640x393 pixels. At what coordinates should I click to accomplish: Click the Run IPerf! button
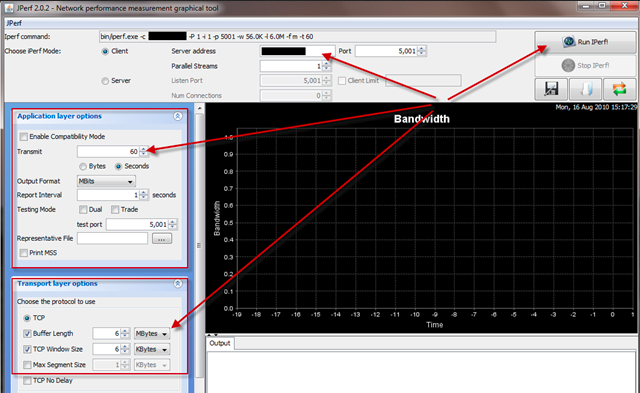585,42
